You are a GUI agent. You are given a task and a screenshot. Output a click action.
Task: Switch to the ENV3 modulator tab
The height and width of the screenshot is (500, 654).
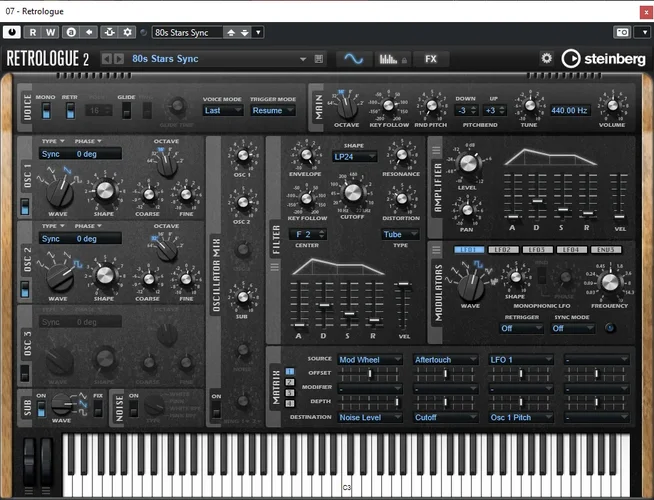(x=606, y=249)
